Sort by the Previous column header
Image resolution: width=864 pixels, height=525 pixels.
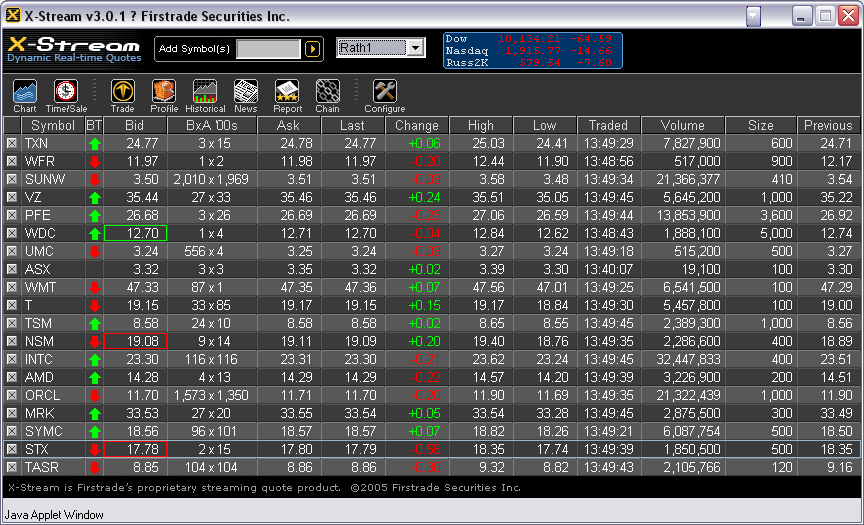[x=828, y=126]
